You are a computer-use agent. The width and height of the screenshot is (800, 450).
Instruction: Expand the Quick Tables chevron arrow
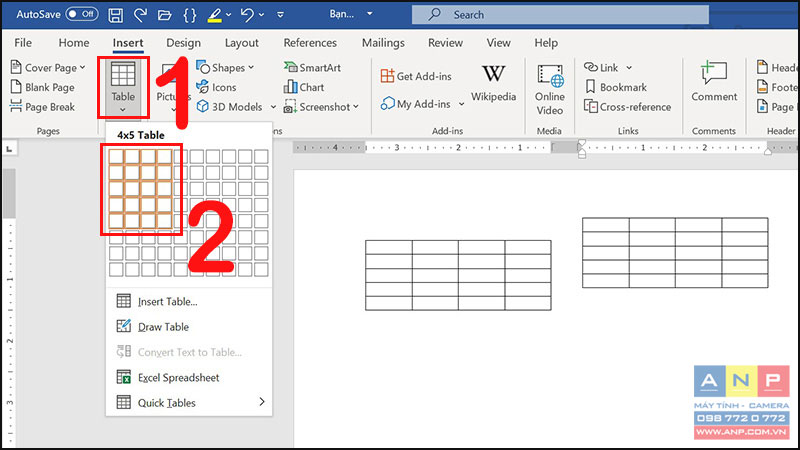pos(262,402)
